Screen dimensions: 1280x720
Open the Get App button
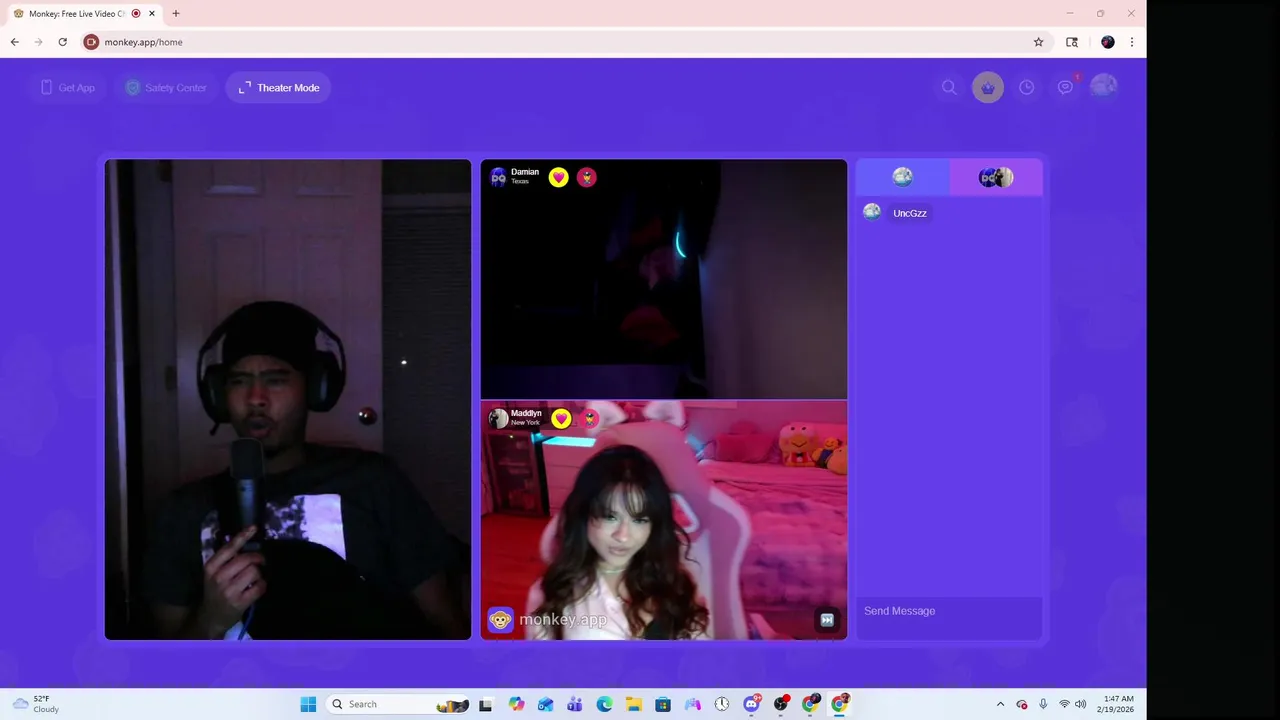pyautogui.click(x=68, y=88)
